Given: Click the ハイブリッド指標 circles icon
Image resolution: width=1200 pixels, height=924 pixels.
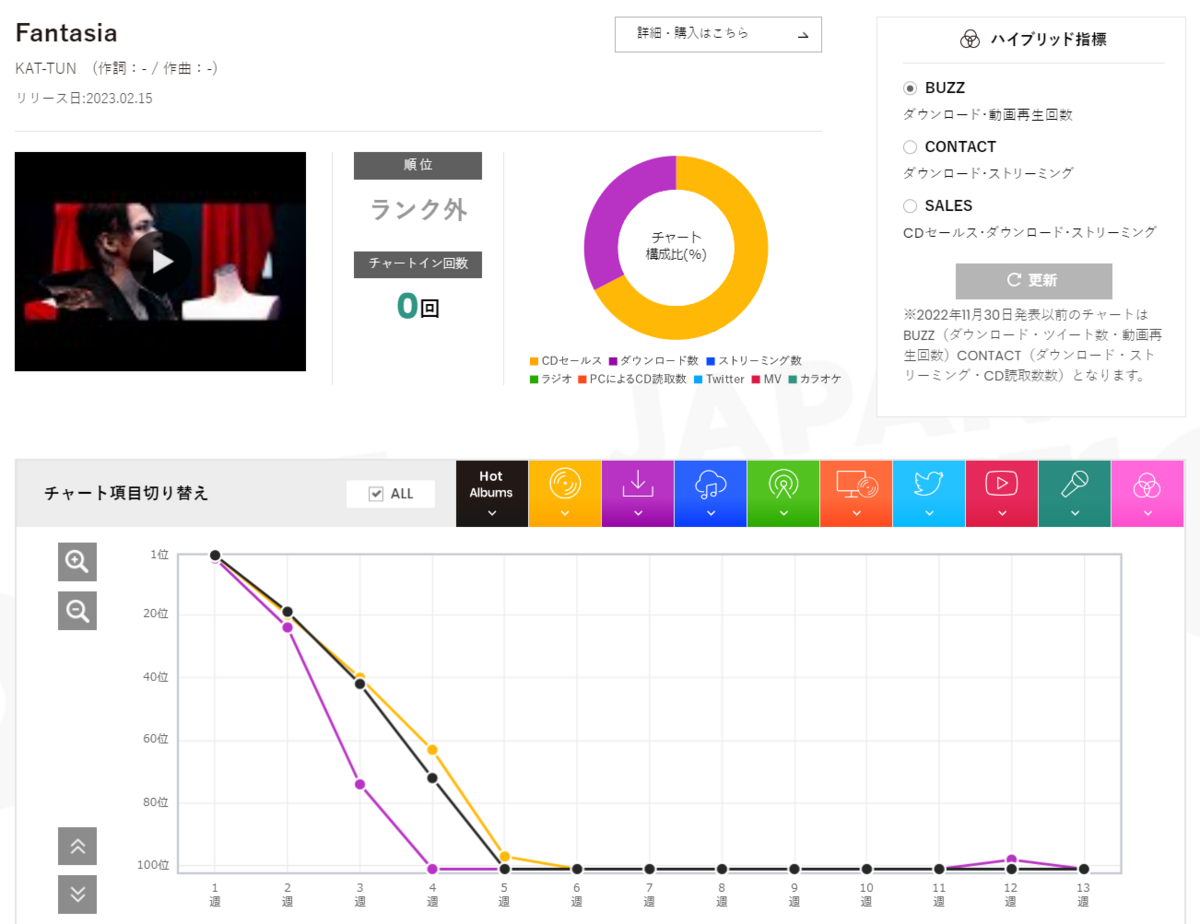Looking at the screenshot, I should [969, 40].
